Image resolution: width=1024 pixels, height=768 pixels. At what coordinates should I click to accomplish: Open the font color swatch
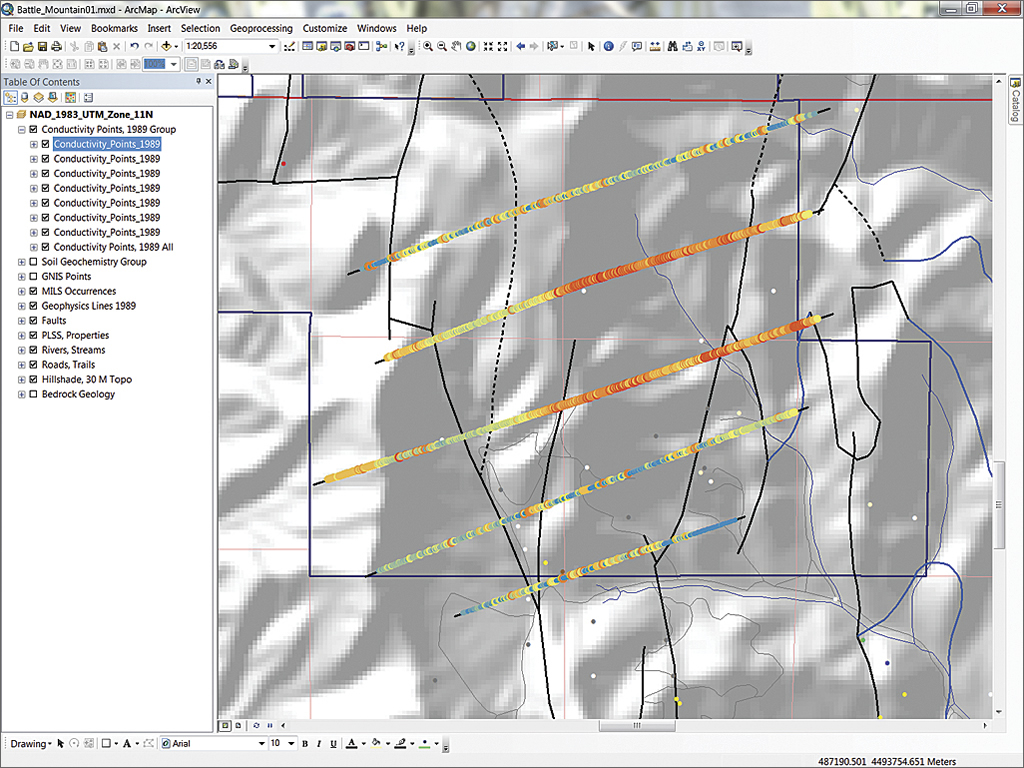click(351, 744)
